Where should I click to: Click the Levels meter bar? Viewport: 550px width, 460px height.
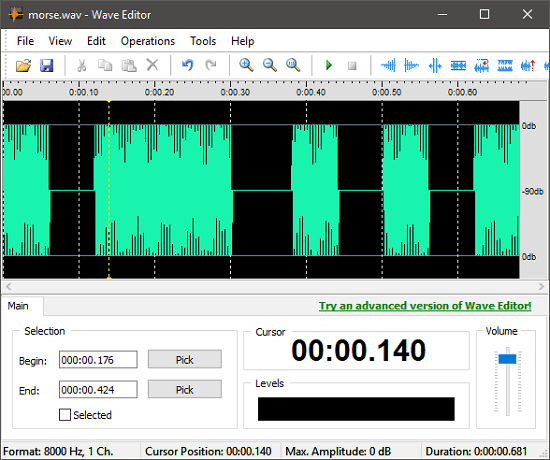356,409
